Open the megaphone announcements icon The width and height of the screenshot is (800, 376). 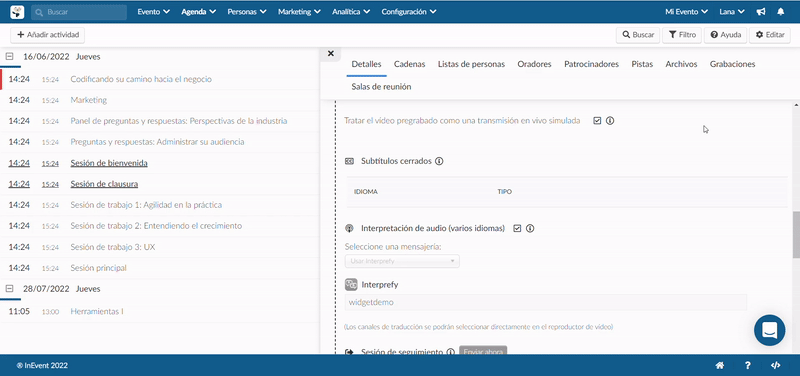[761, 12]
